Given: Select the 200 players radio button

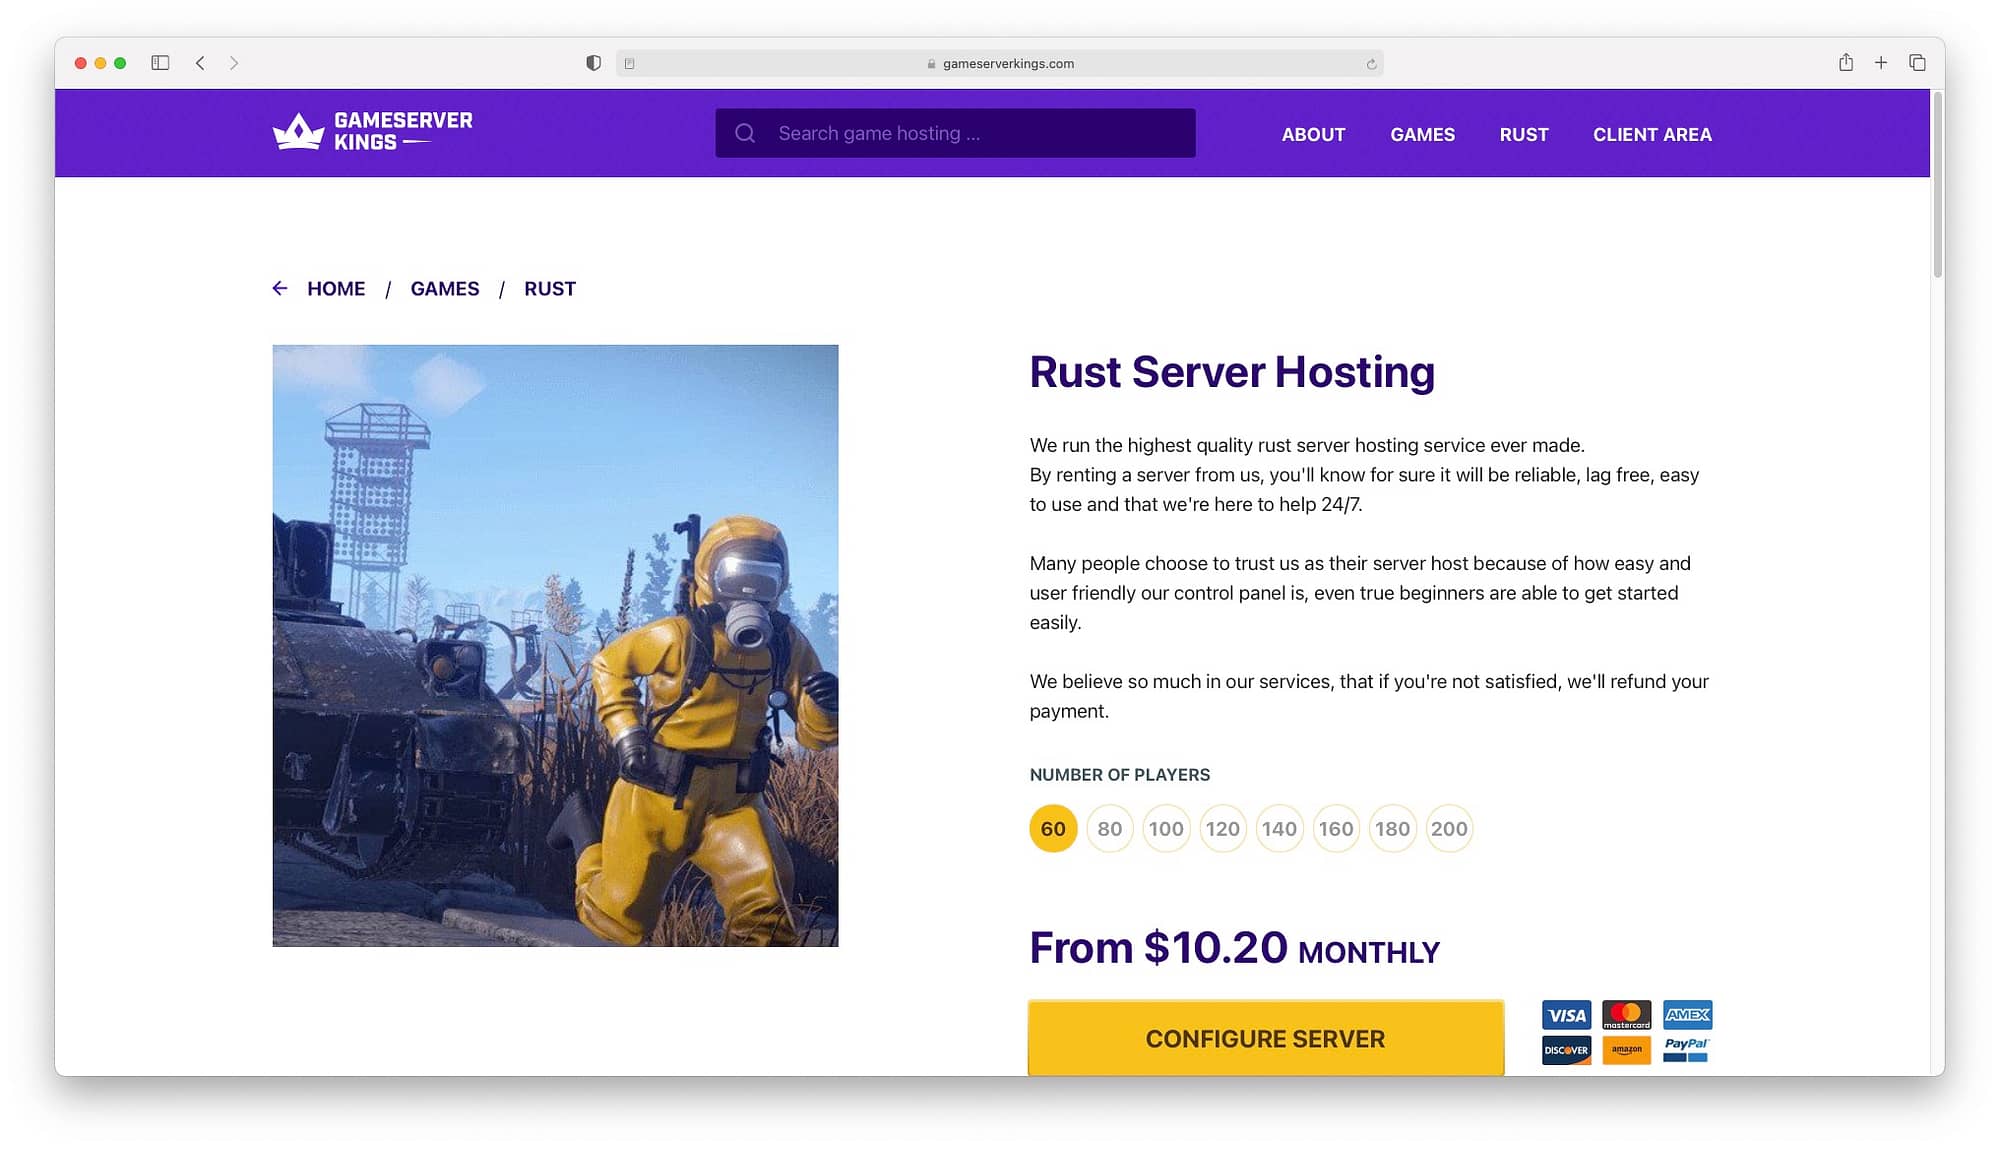Looking at the screenshot, I should [x=1448, y=827].
